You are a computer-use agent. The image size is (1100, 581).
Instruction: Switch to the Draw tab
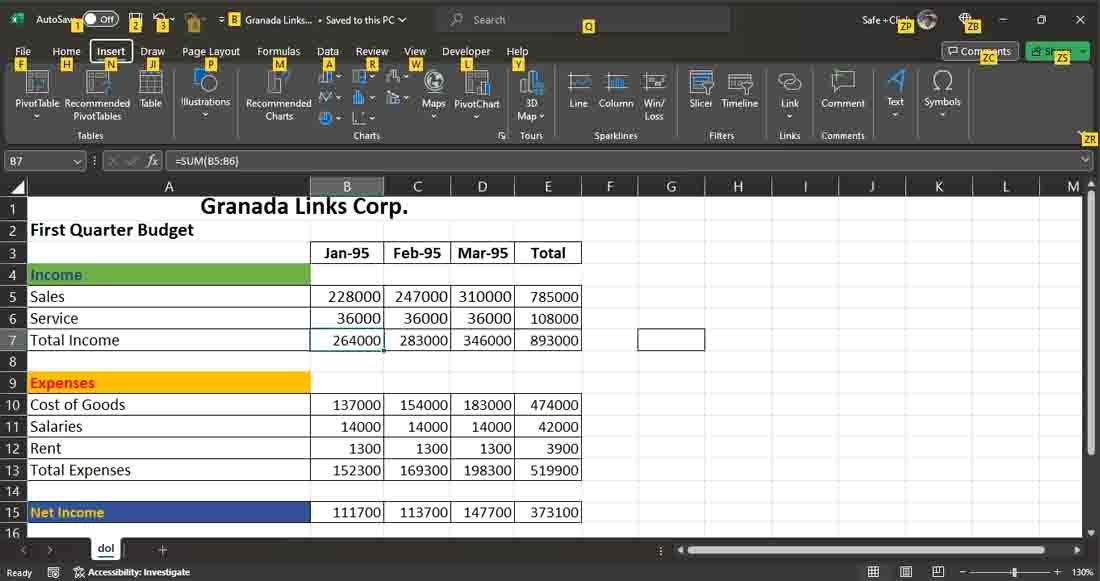[x=152, y=51]
